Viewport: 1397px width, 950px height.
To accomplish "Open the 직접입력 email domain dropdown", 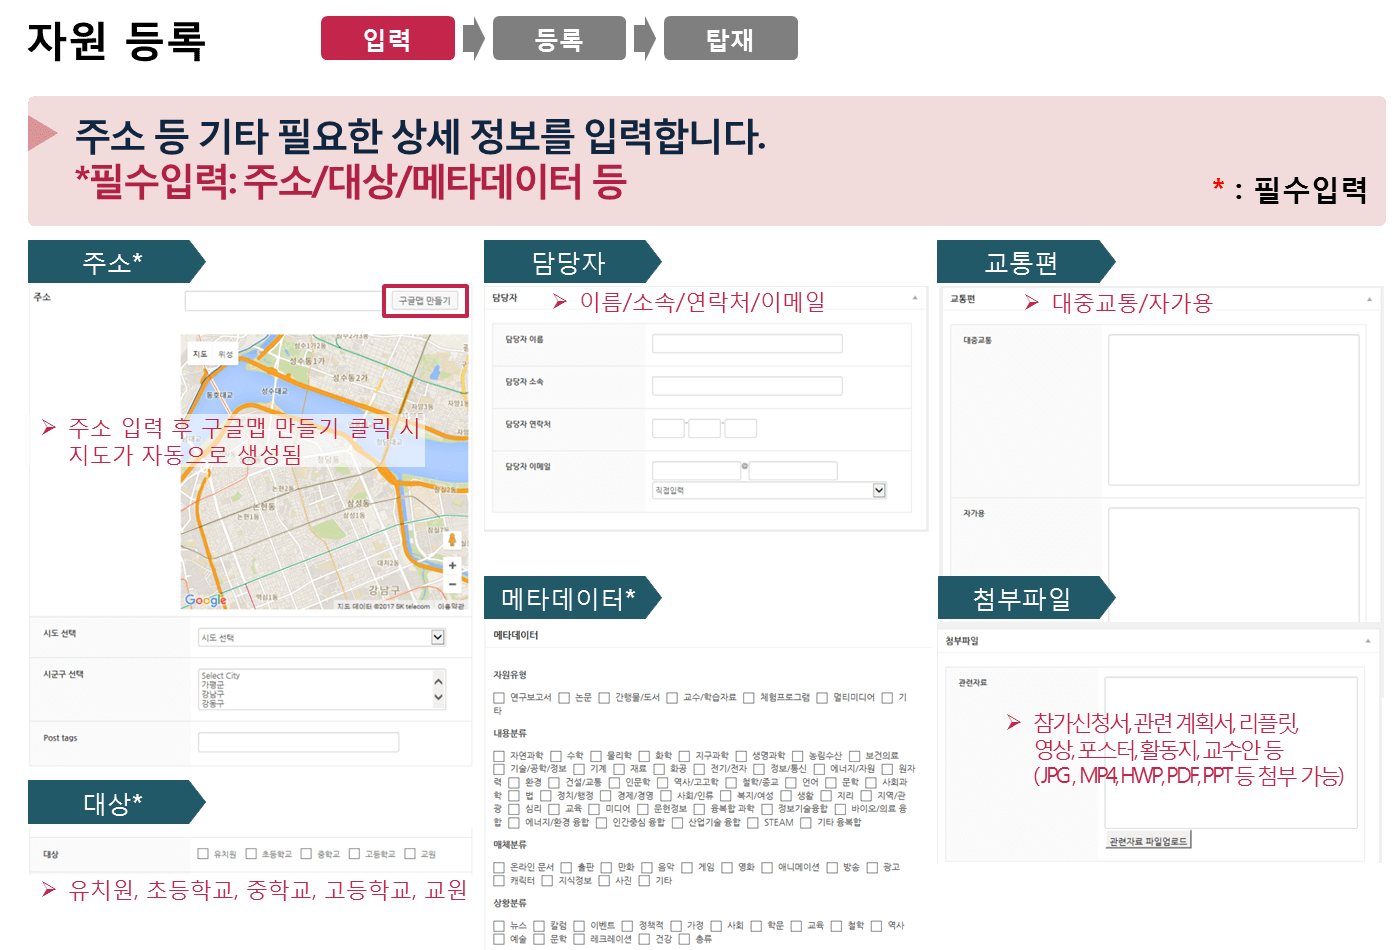I will pos(769,490).
